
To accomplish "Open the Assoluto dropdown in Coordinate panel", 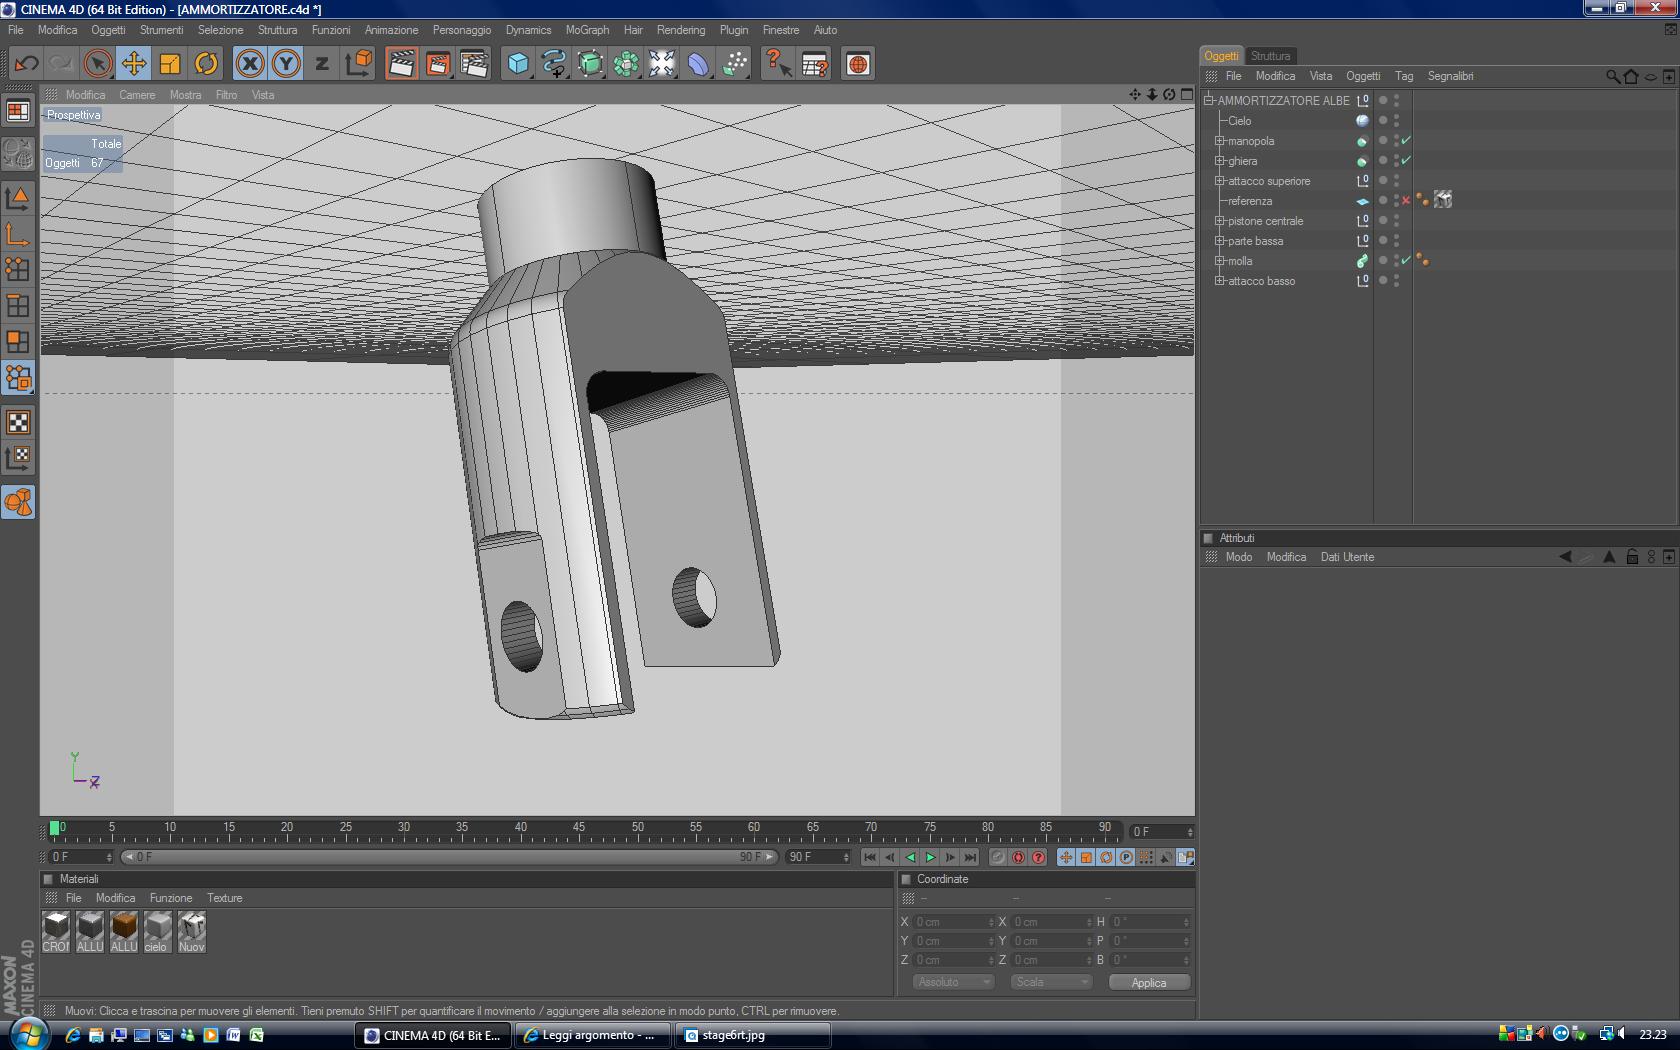I will pos(953,982).
